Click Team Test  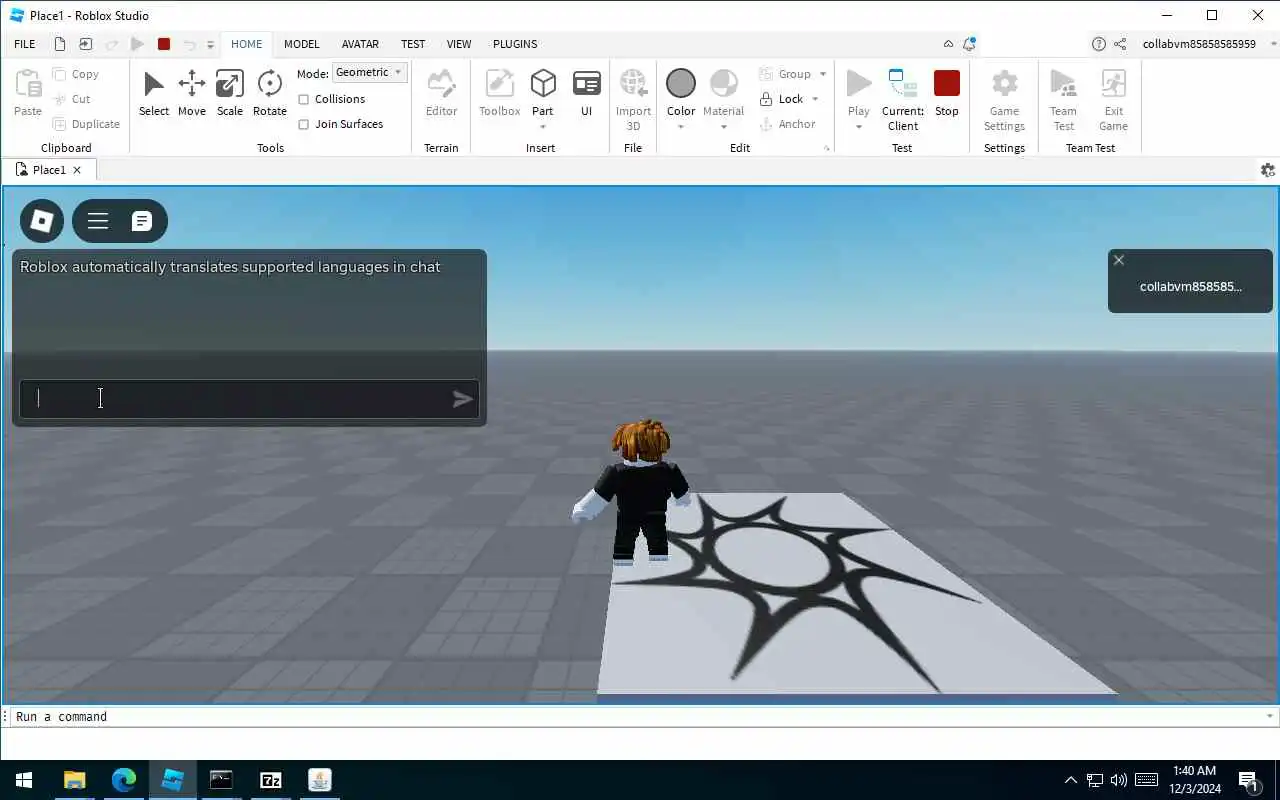tap(1063, 100)
